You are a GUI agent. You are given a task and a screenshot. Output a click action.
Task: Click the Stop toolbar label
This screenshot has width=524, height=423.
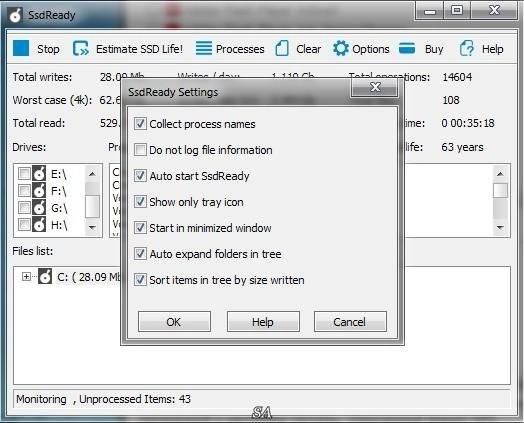click(x=48, y=49)
